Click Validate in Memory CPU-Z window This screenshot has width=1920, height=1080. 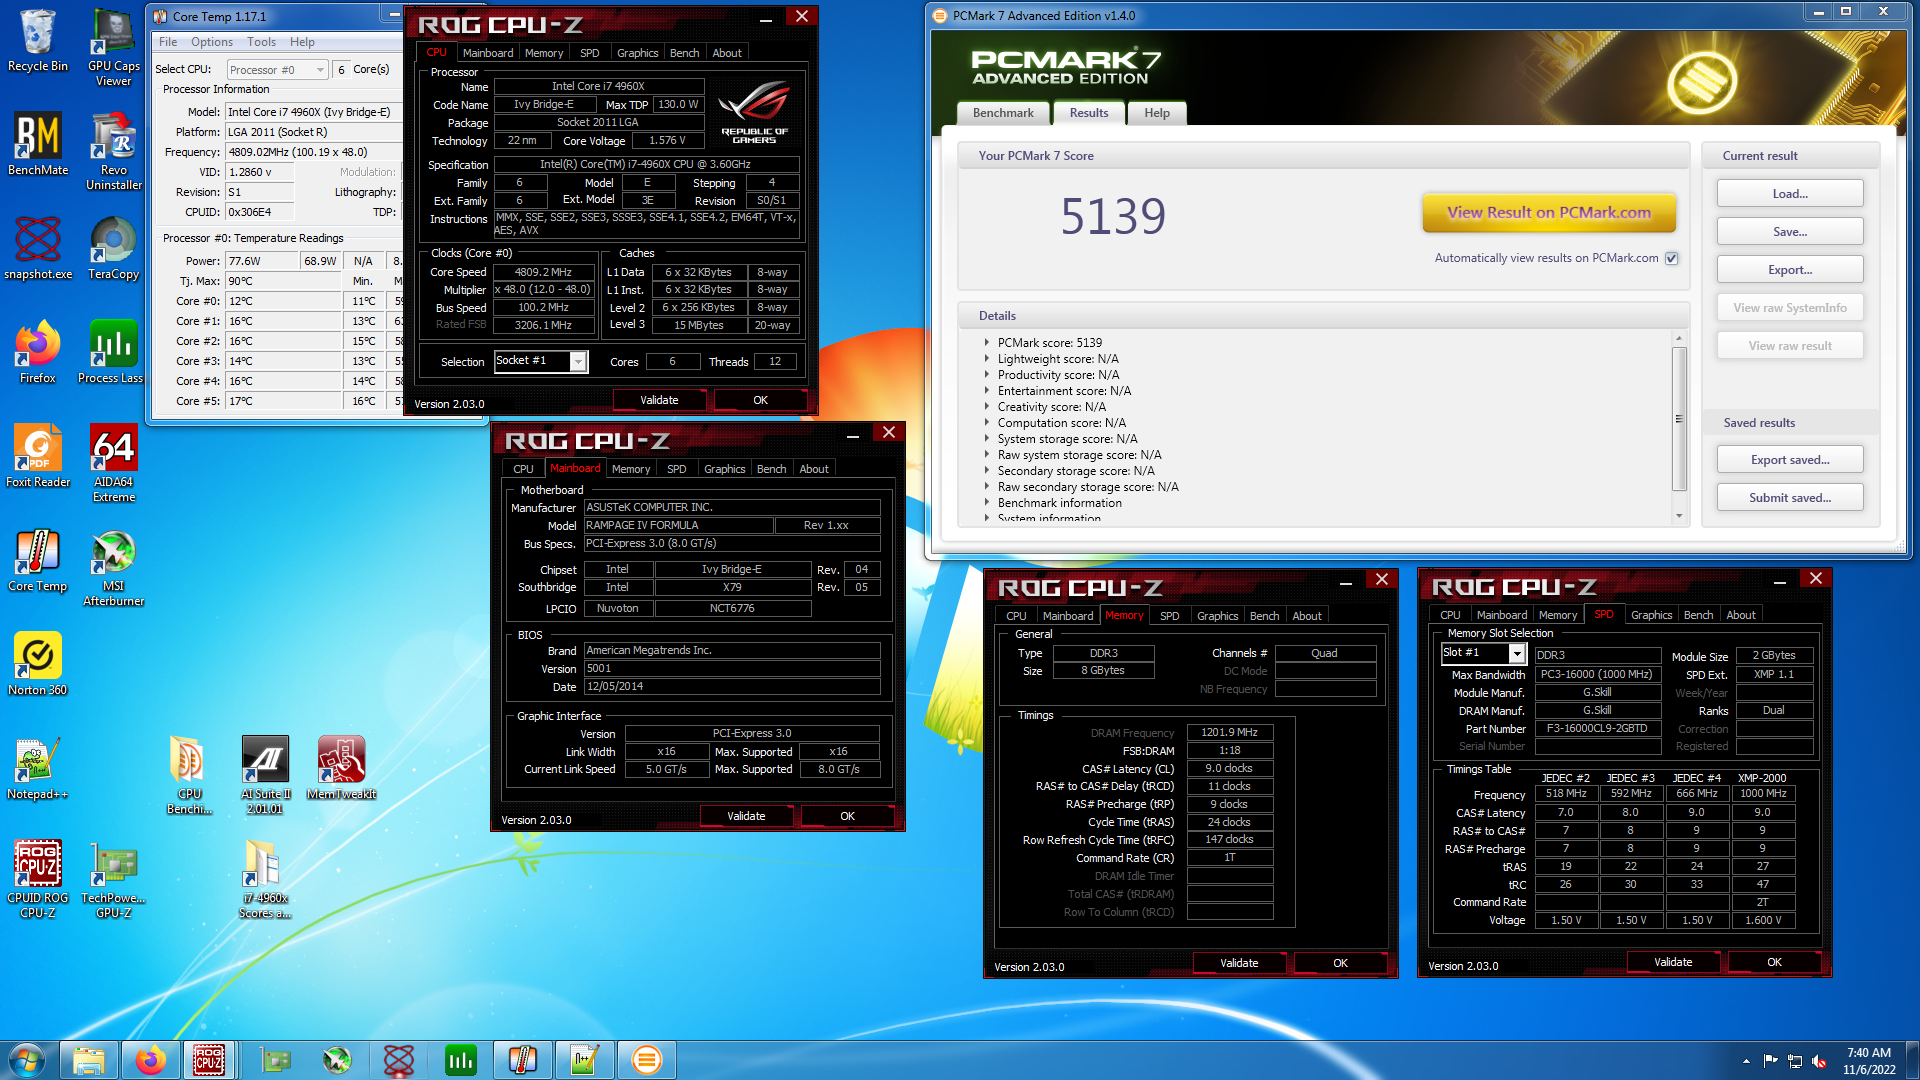[x=1239, y=963]
